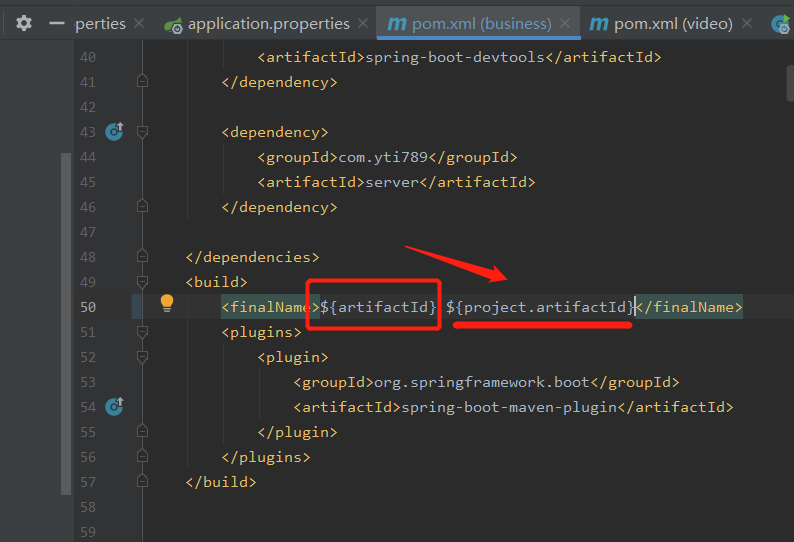Screen dimensions: 794x542
Task: Click the closing </plugins> tag
Action: (266, 457)
